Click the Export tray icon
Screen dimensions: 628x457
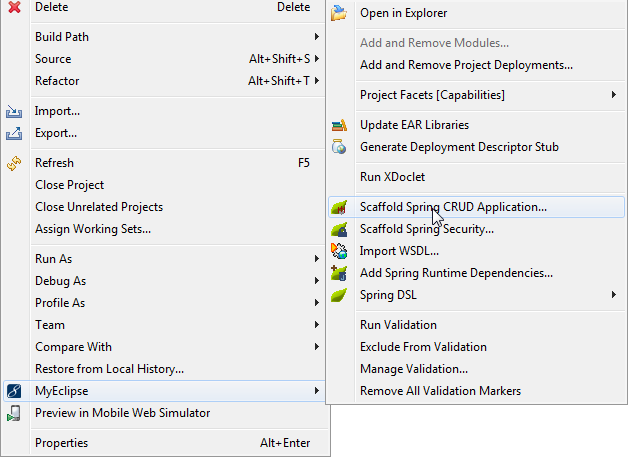point(14,133)
